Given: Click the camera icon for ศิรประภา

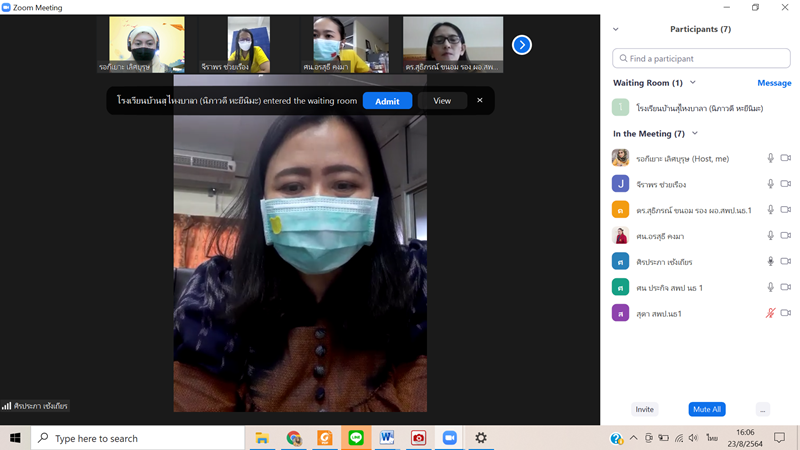Looking at the screenshot, I should pos(785,261).
